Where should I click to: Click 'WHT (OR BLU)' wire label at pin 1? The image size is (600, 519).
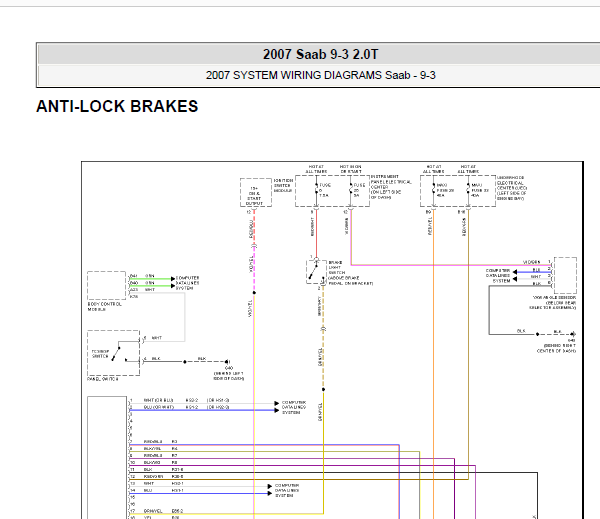pyautogui.click(x=158, y=400)
